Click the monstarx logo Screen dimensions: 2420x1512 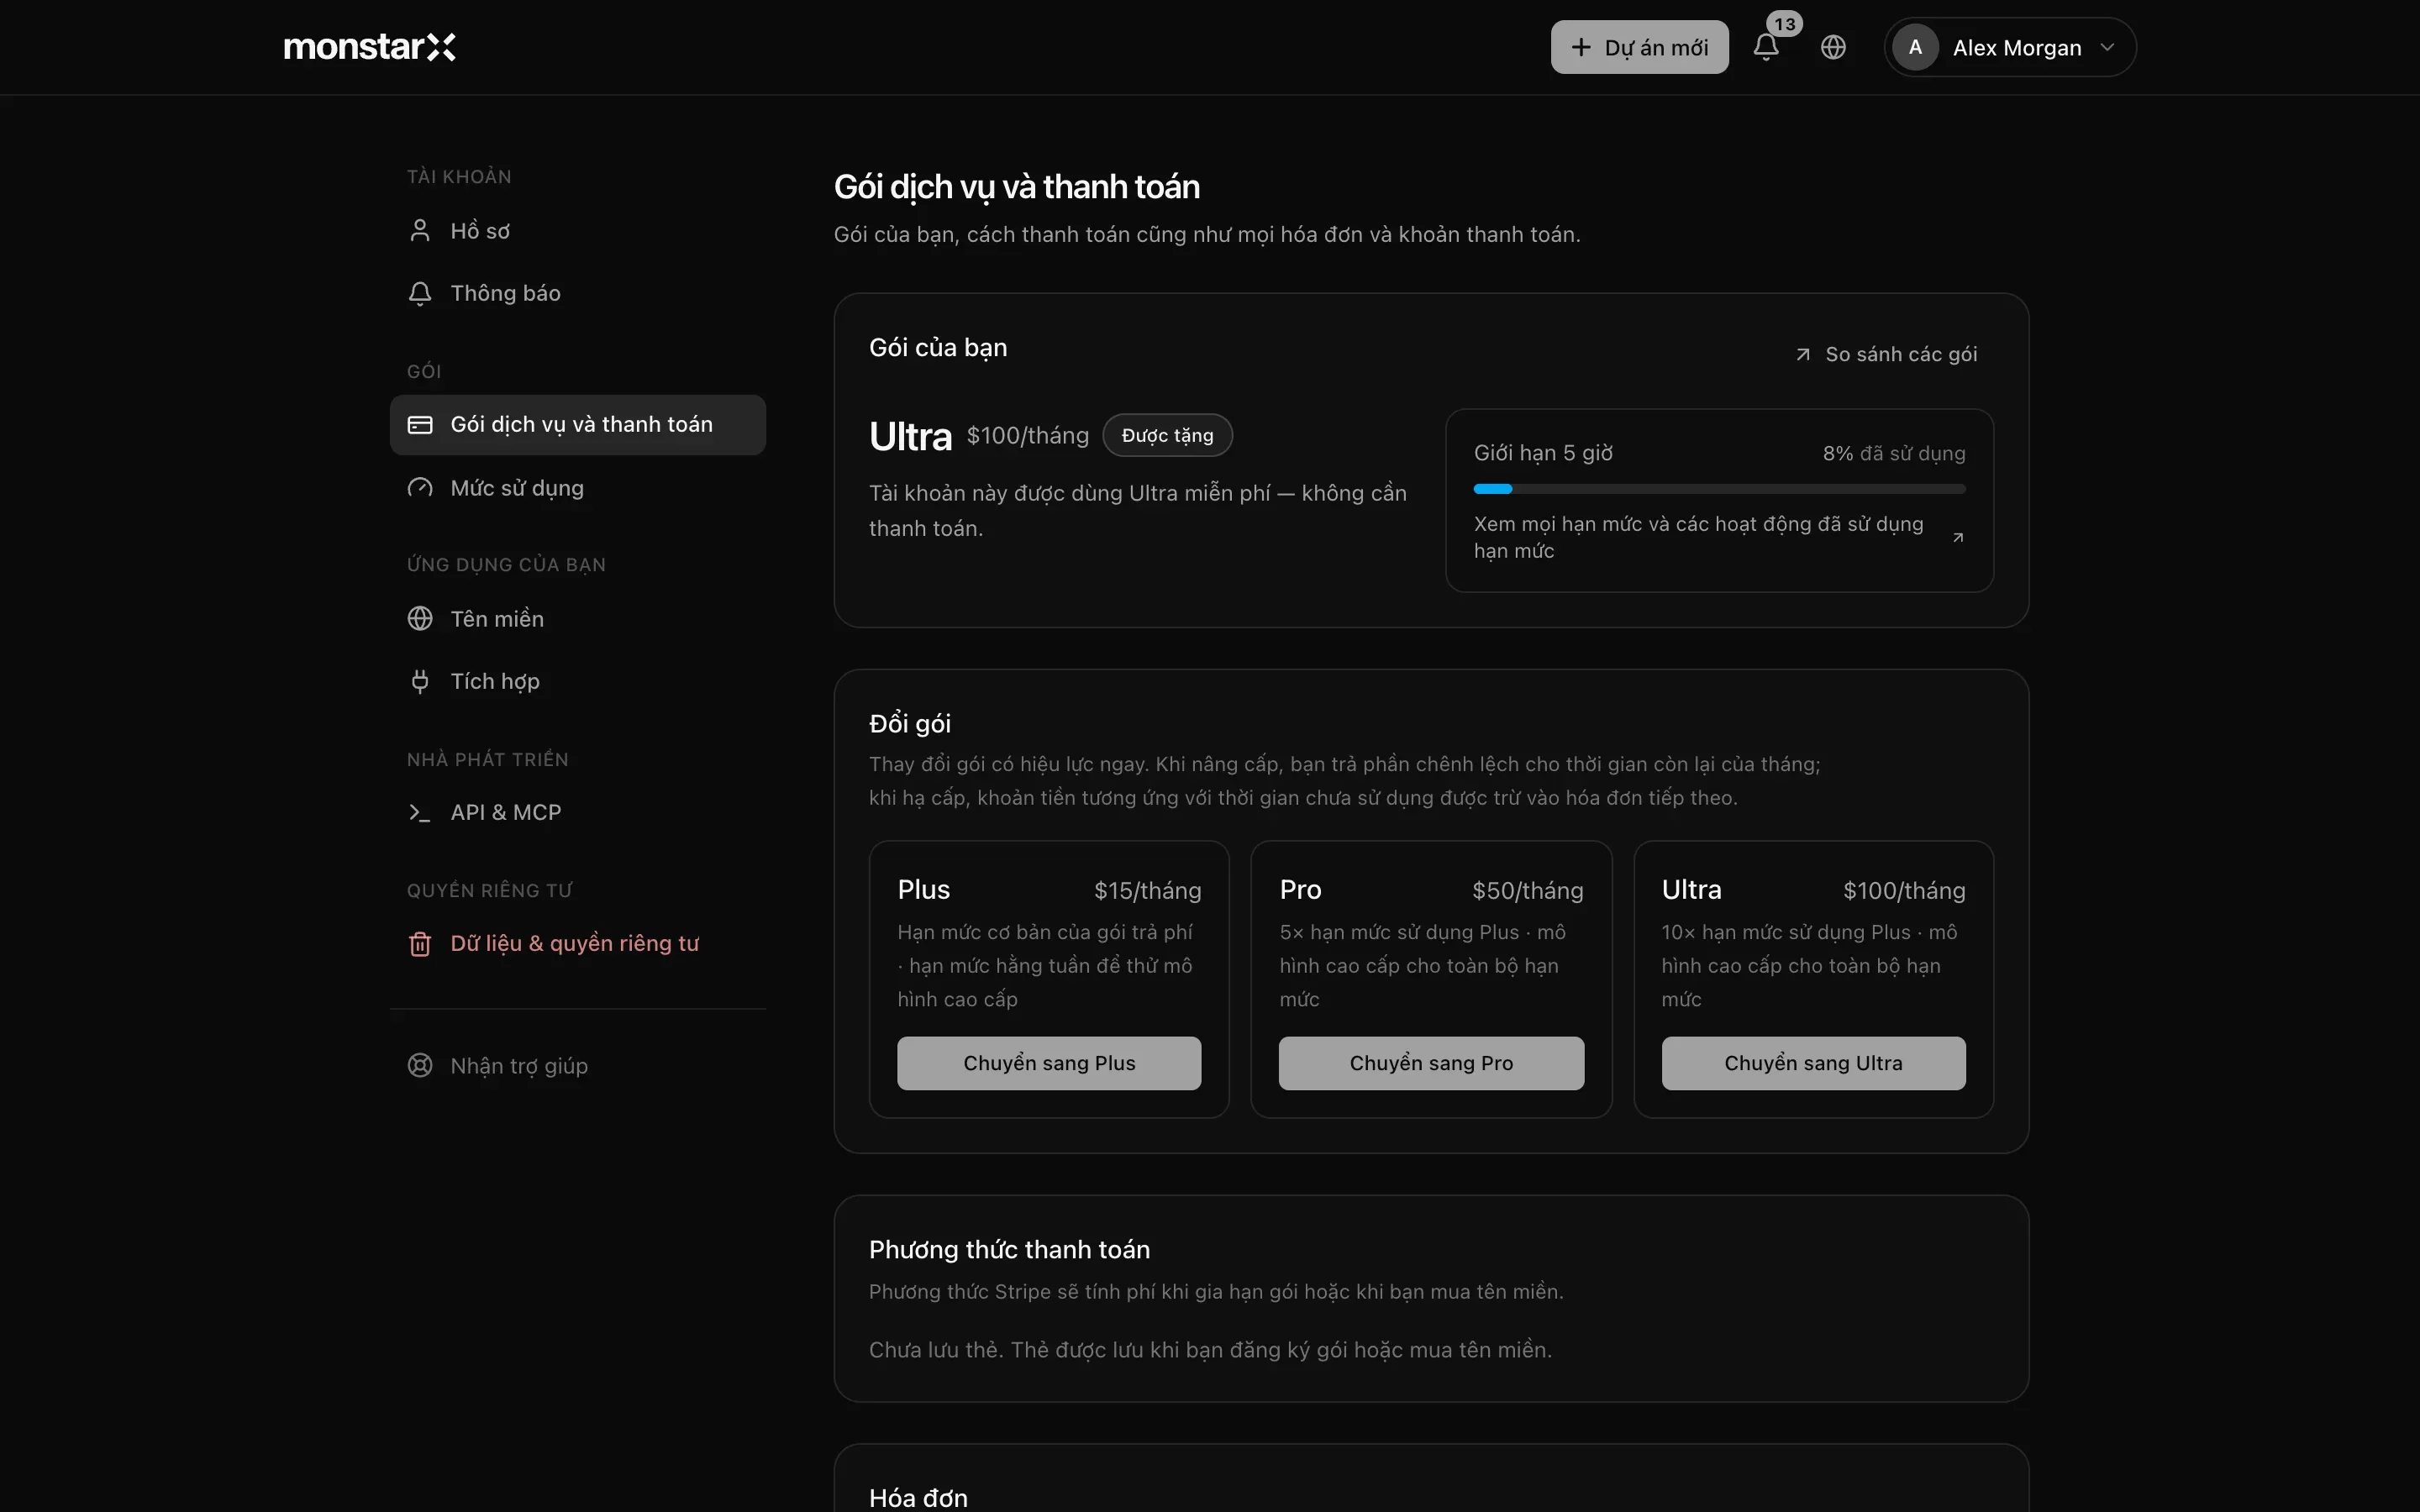tap(369, 47)
